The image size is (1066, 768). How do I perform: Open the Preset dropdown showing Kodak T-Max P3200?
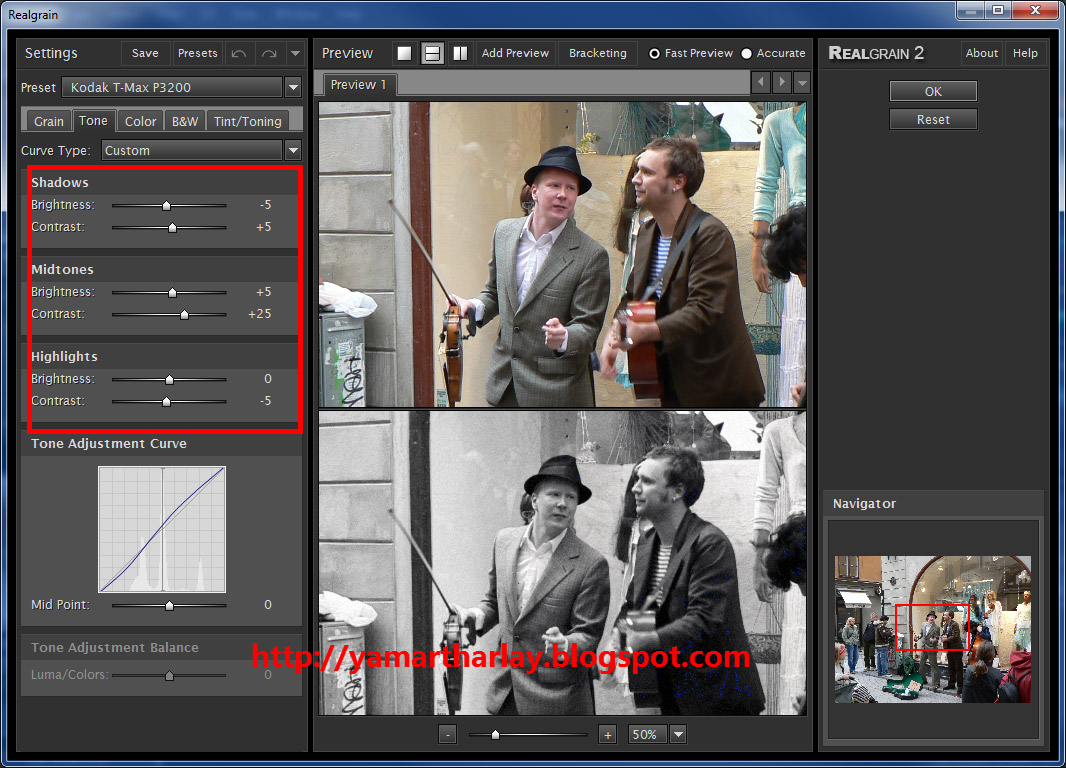[x=181, y=87]
